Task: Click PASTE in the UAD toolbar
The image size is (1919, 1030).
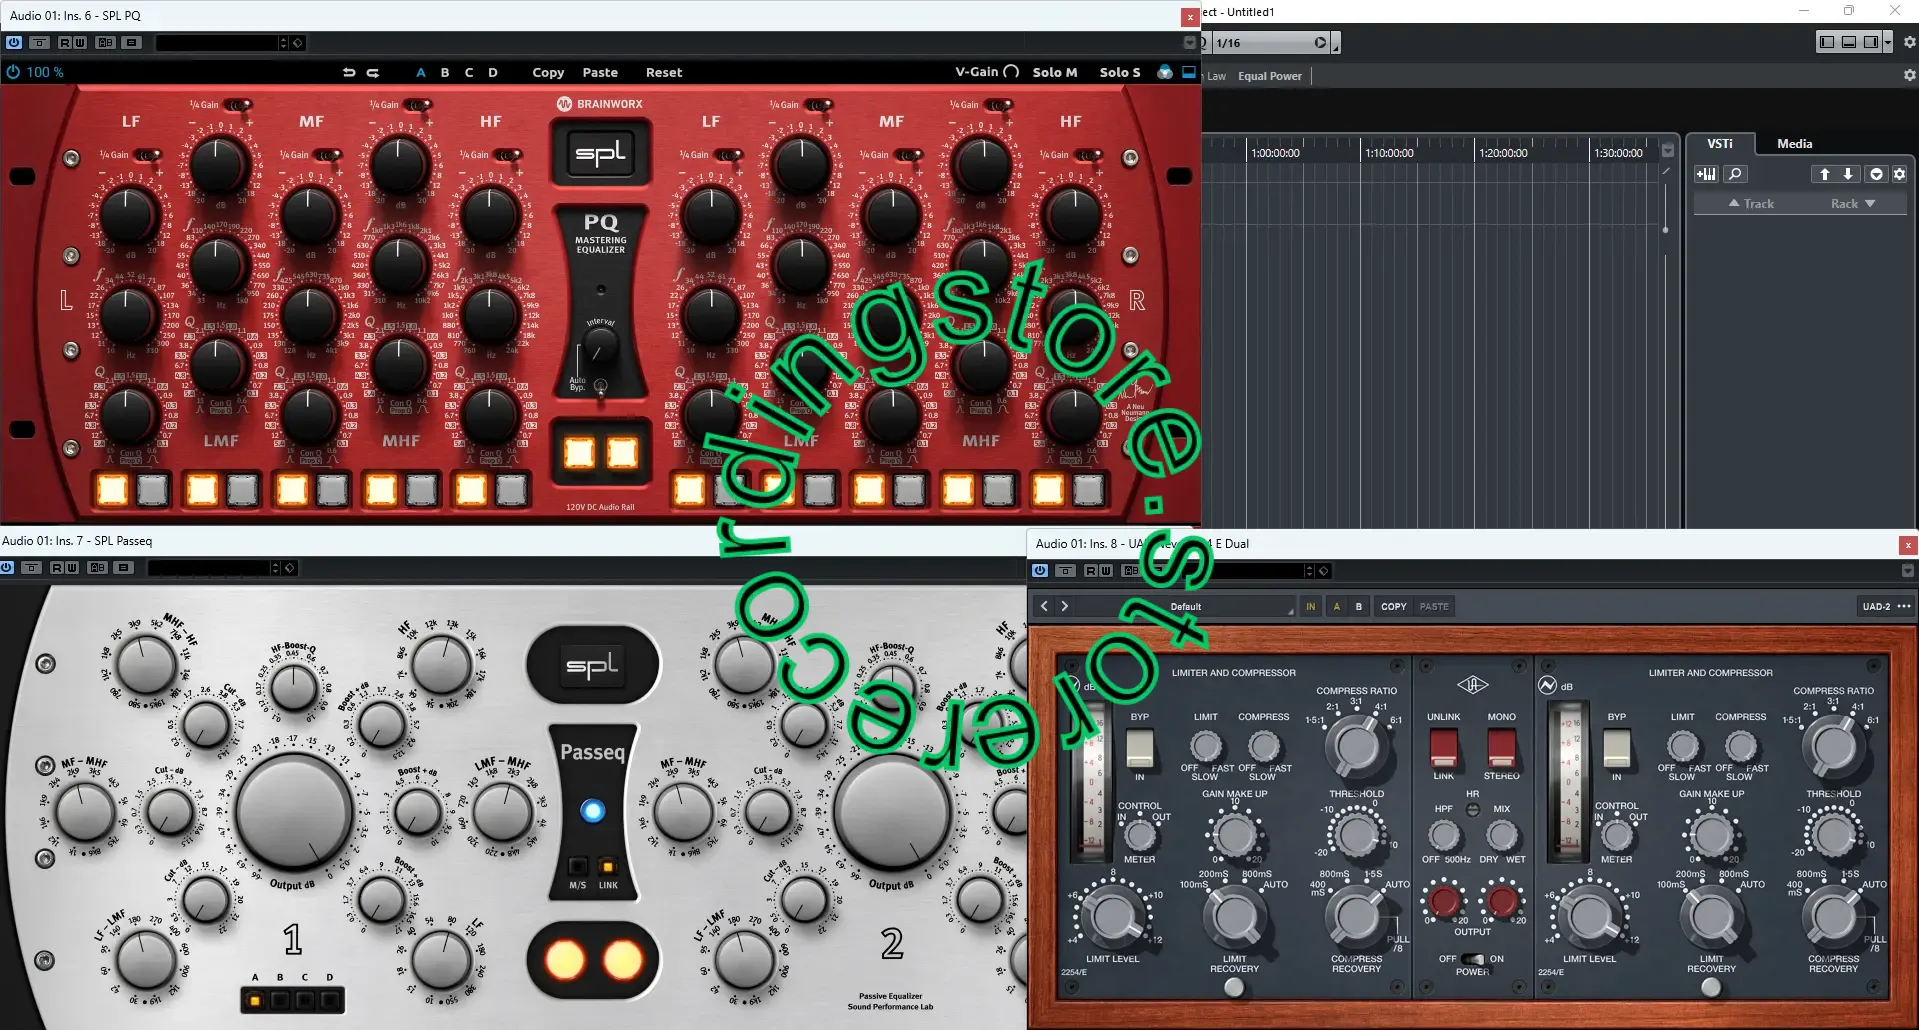Action: [1434, 606]
